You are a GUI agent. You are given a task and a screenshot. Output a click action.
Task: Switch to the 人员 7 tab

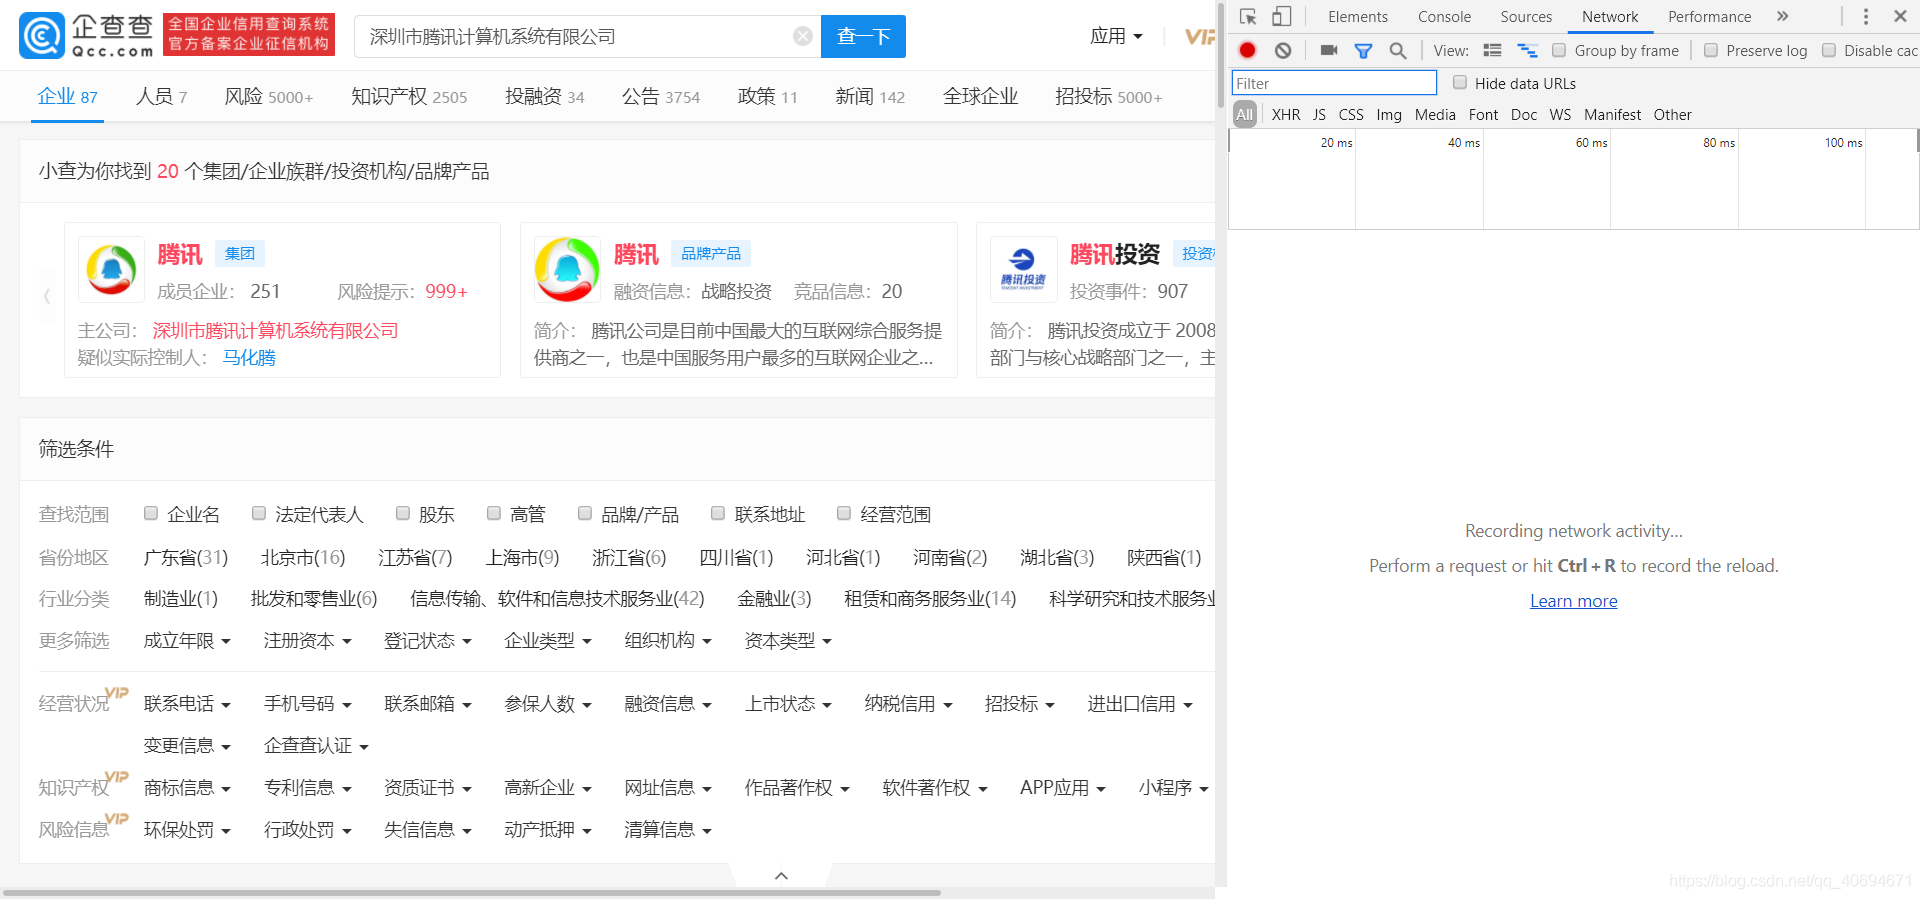pos(161,97)
